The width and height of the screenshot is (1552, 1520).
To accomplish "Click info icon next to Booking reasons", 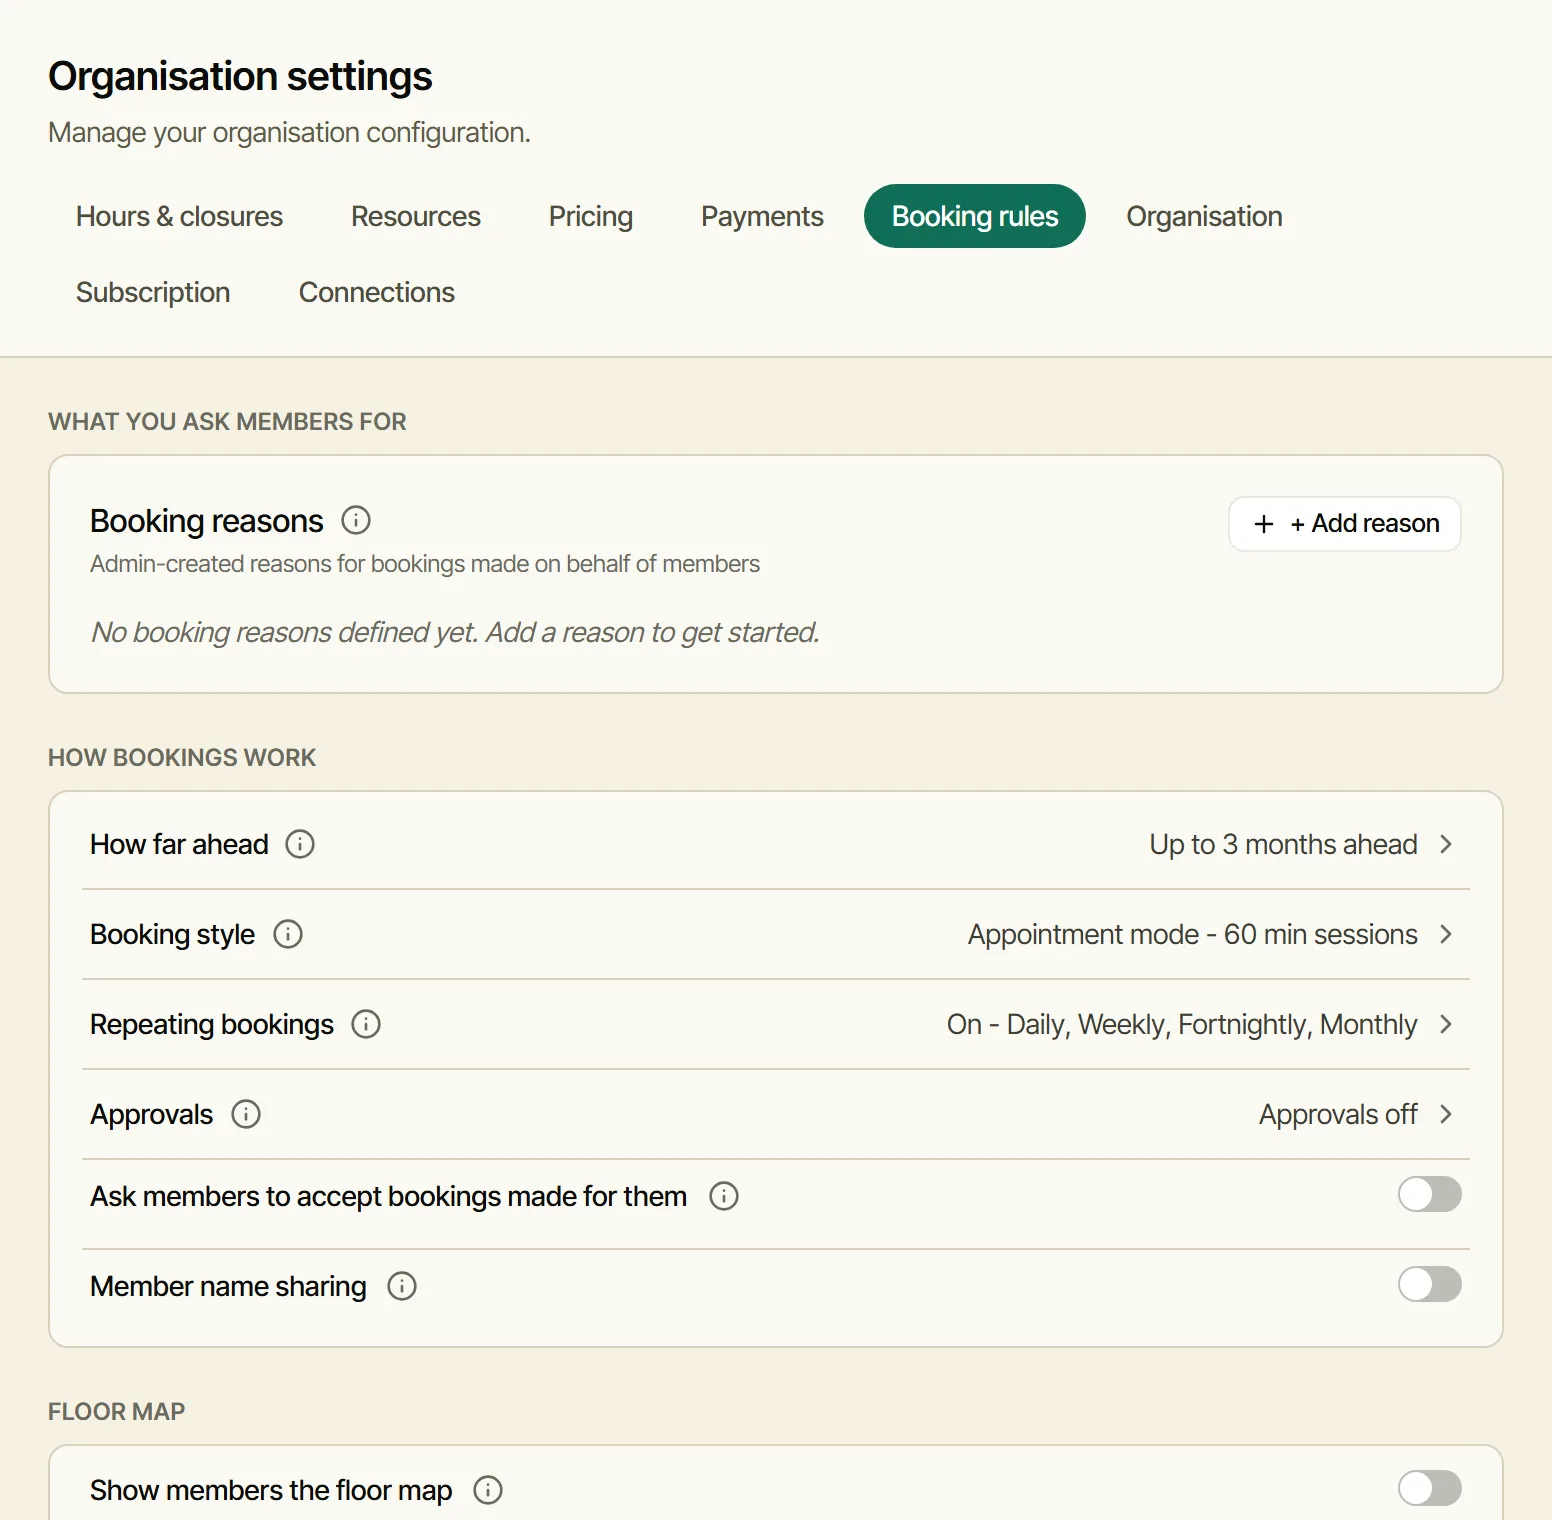I will tap(356, 520).
